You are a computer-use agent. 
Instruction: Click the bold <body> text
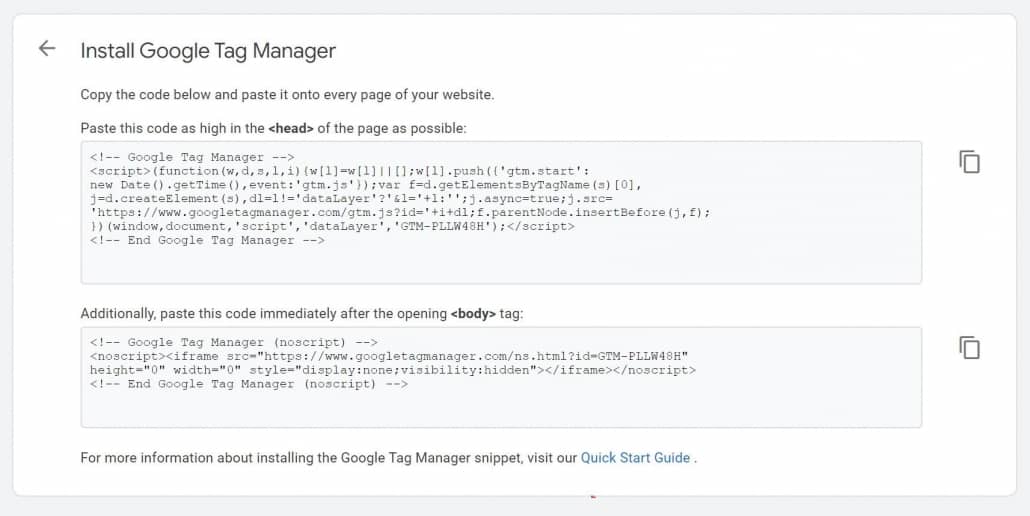tap(473, 314)
